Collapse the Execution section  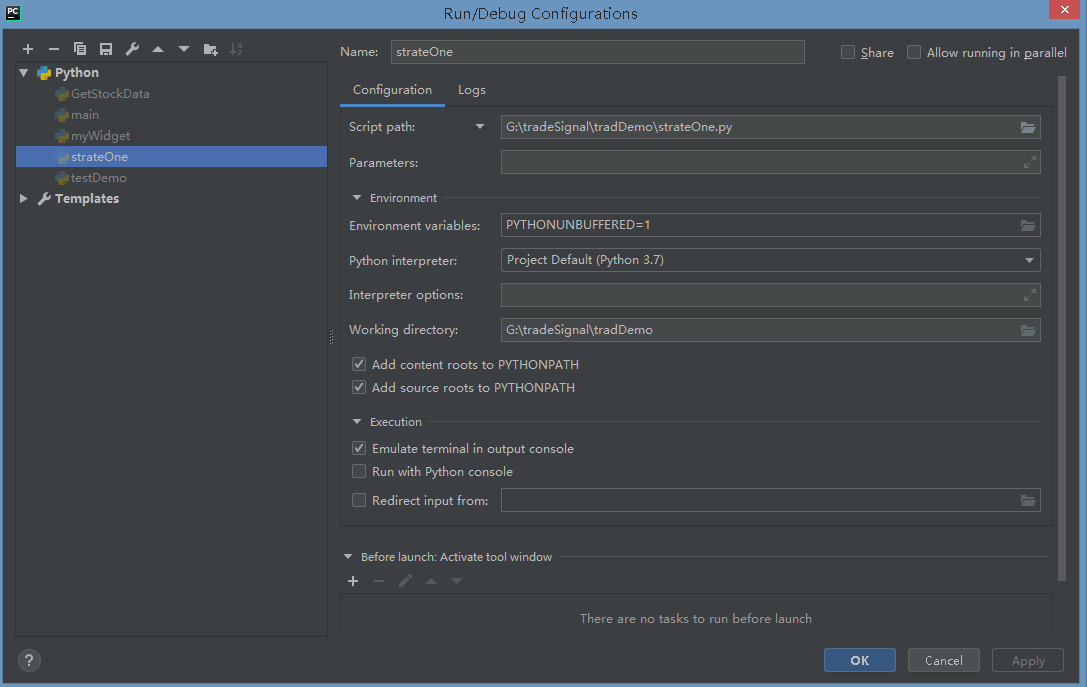coord(357,421)
